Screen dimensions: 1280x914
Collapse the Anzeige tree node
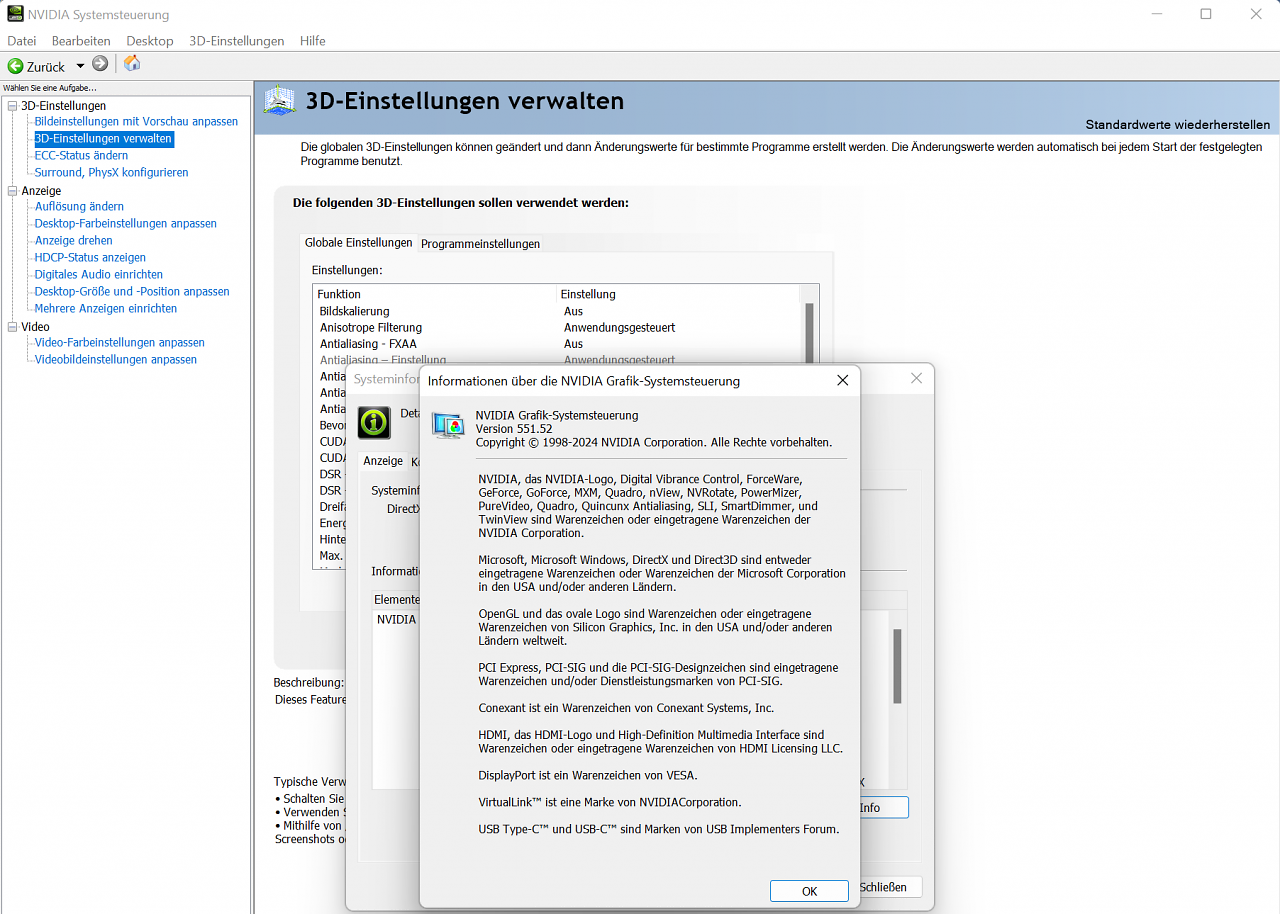tap(12, 191)
